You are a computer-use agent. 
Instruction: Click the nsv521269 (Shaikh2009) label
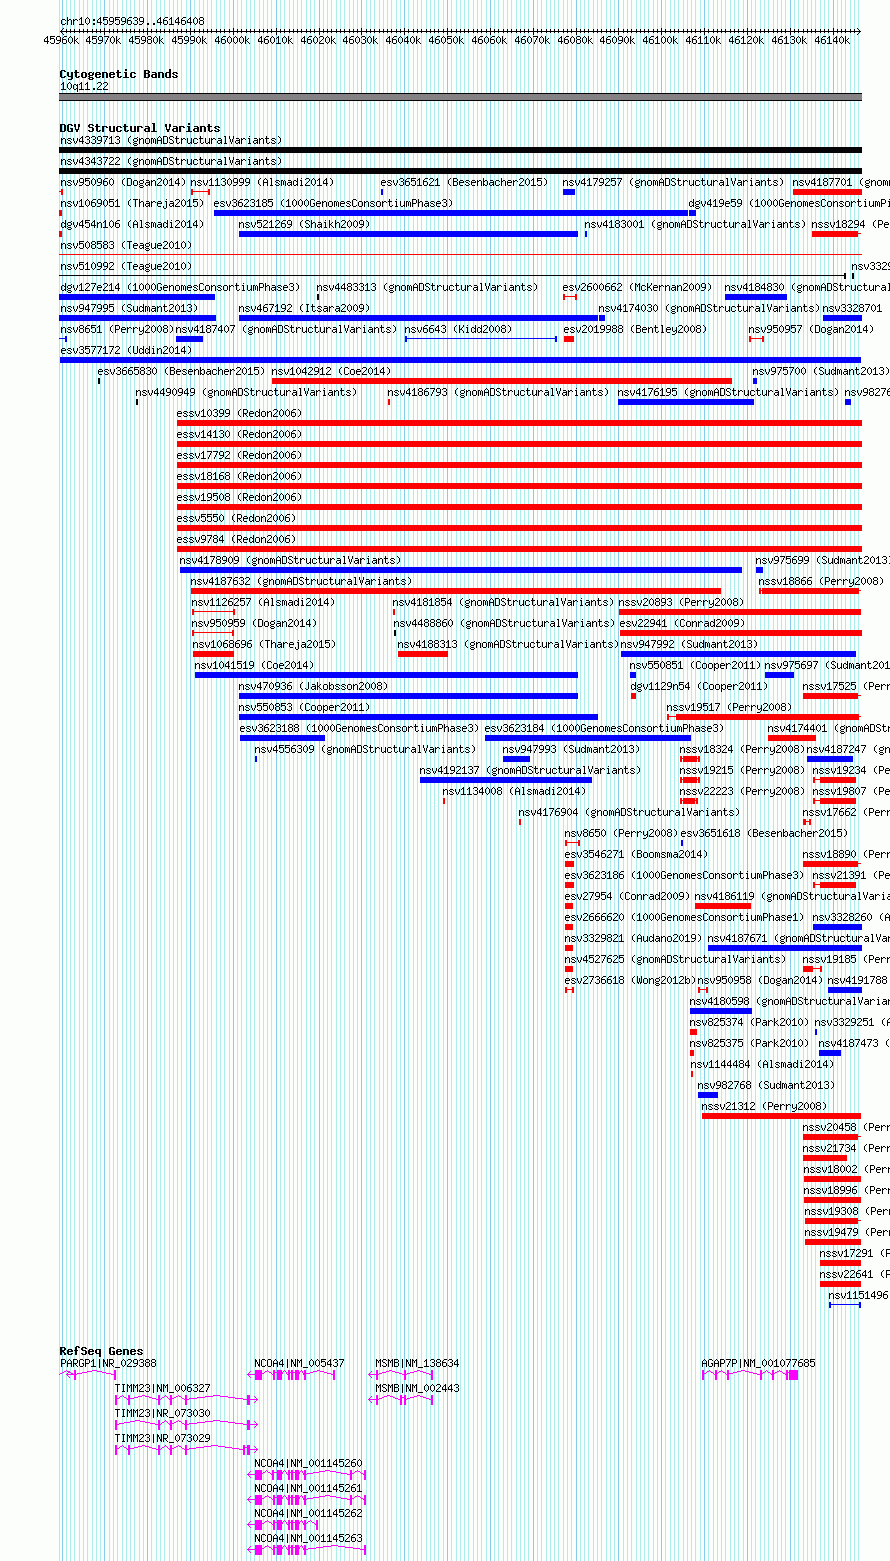(x=304, y=224)
